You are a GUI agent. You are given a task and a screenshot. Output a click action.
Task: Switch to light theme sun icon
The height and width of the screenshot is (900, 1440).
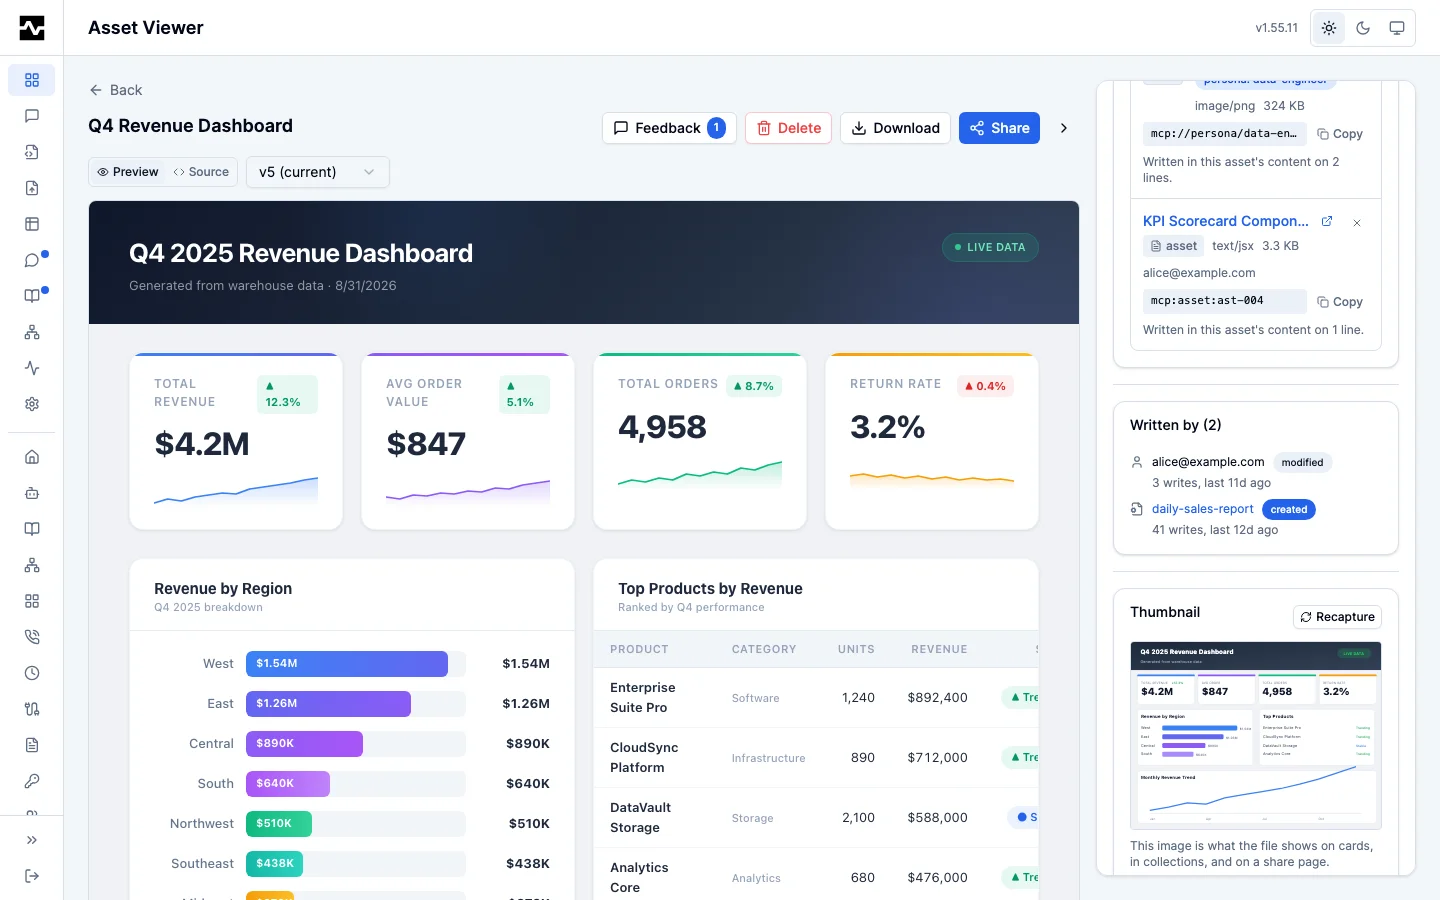click(x=1329, y=28)
